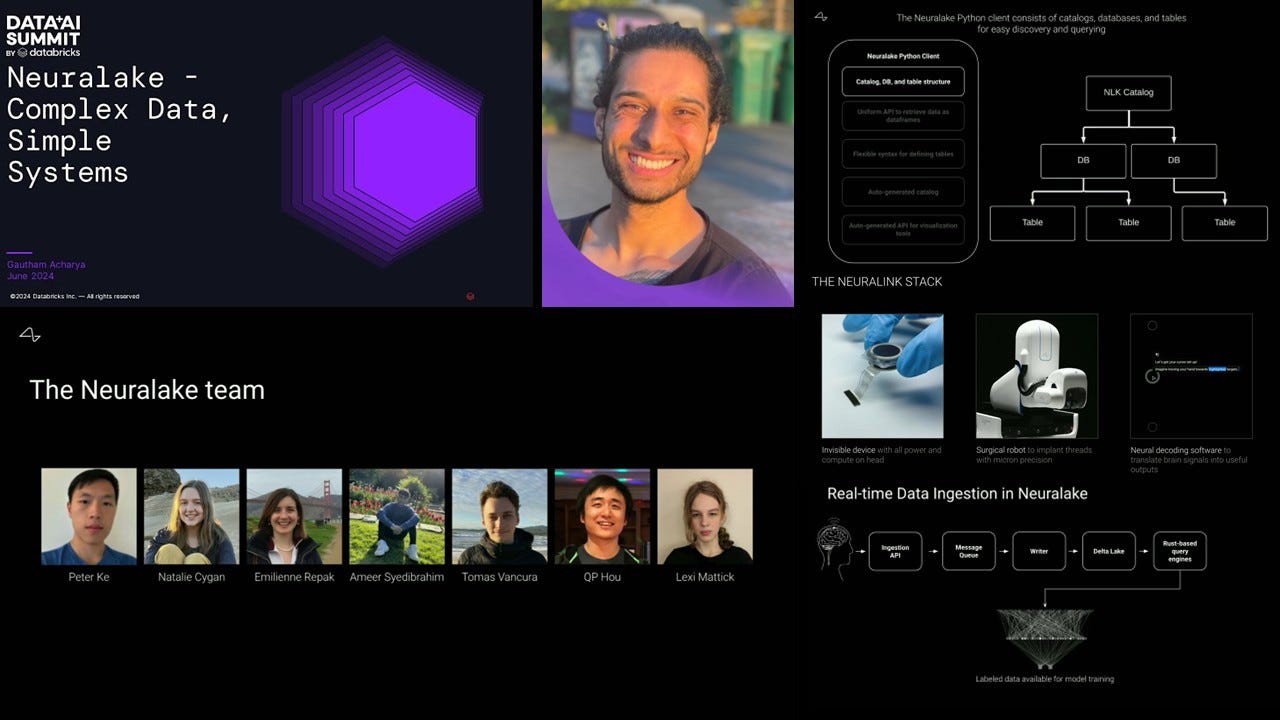Open the surgical robot photo

(1037, 376)
